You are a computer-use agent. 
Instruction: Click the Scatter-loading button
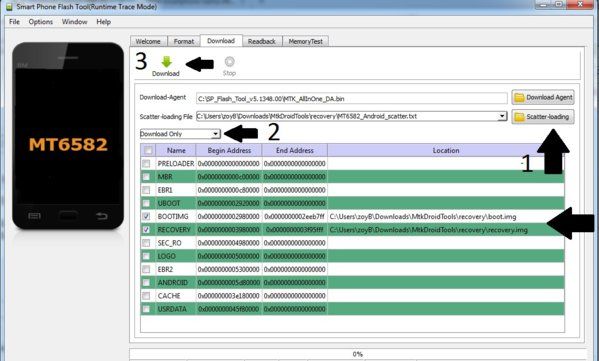543,117
